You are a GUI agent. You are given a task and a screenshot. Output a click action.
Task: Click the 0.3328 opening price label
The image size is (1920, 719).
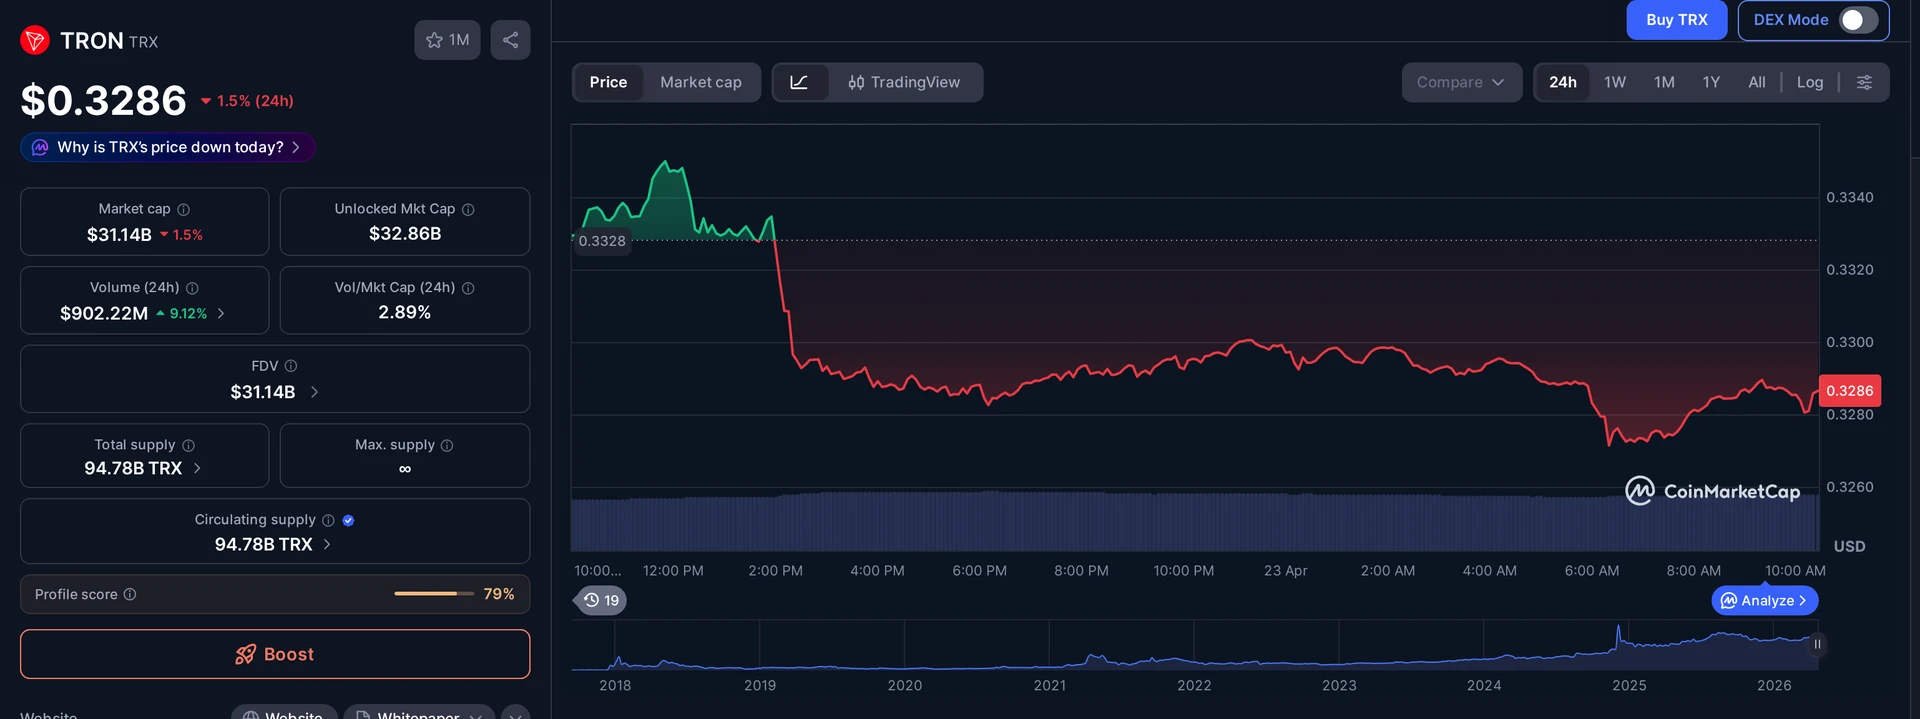pyautogui.click(x=602, y=241)
